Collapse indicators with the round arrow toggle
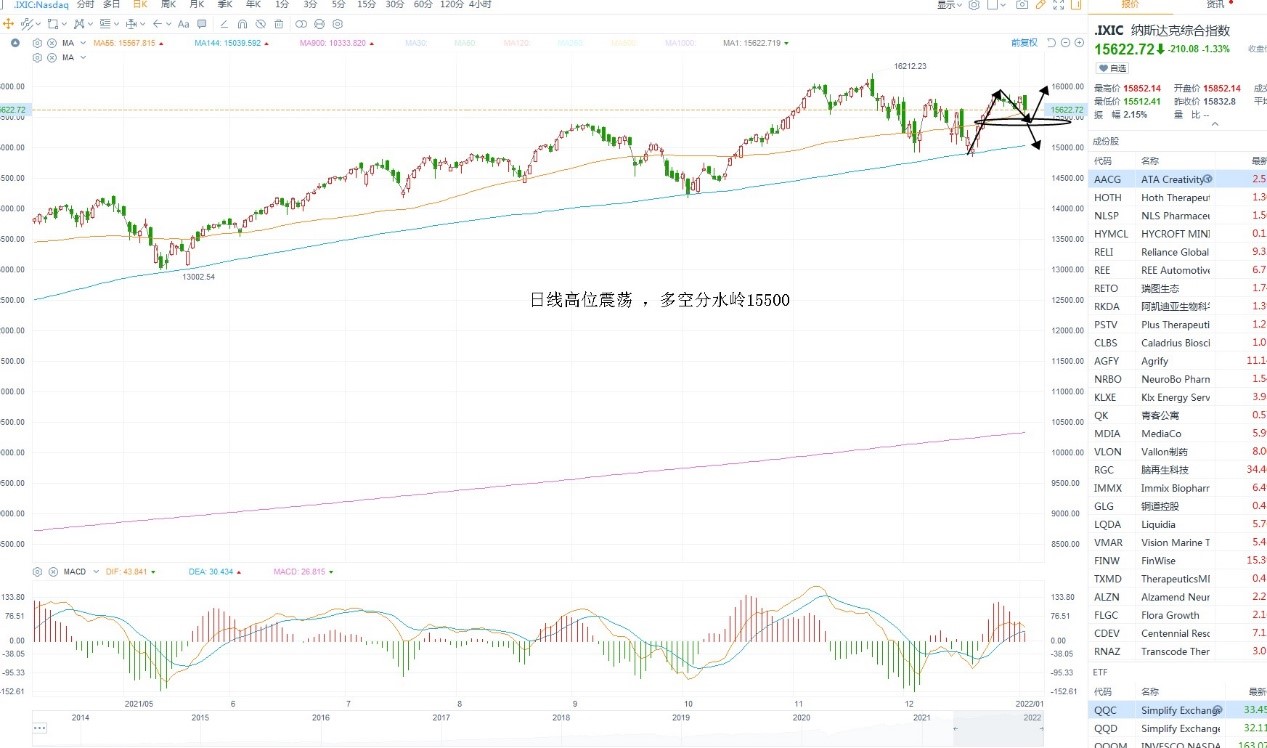The height and width of the screenshot is (748, 1267). click(14, 43)
